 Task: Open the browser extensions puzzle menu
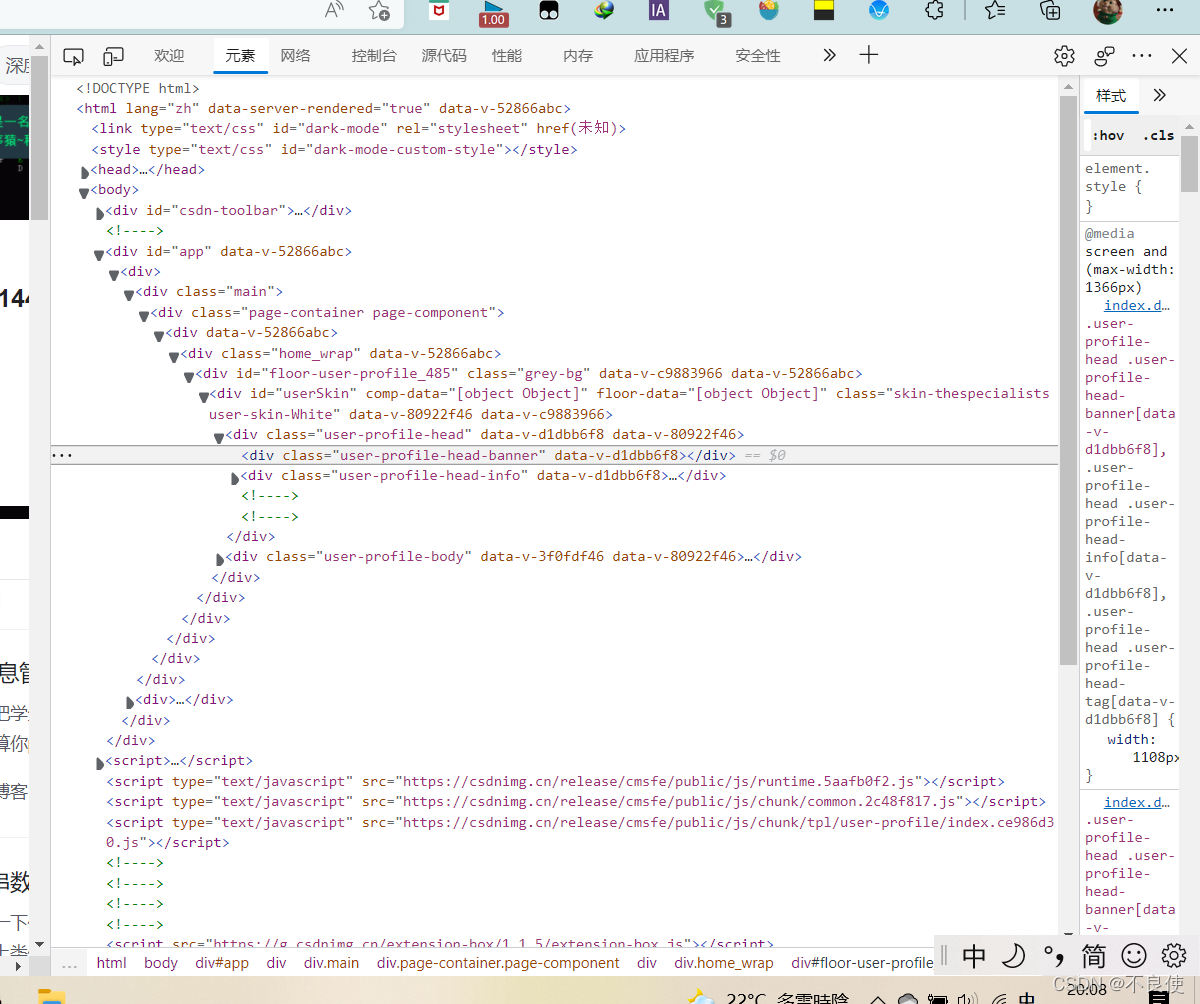934,11
